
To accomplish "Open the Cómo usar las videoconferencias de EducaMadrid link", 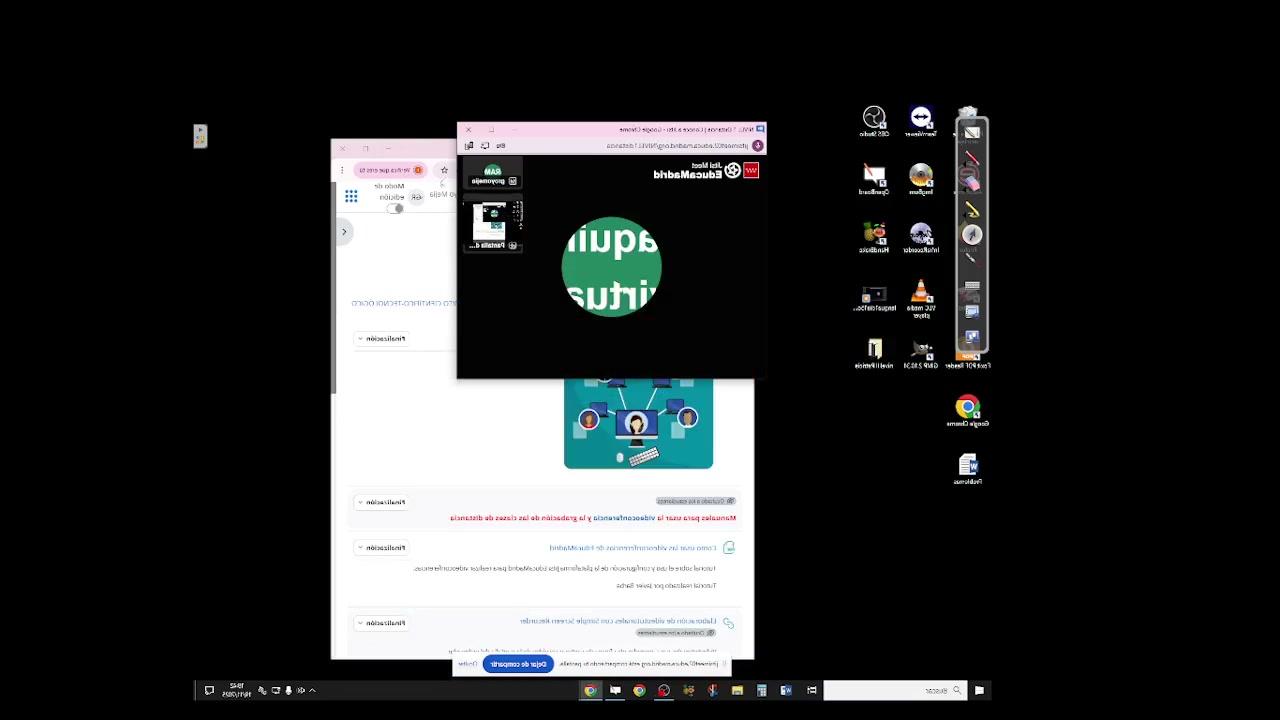I will click(x=633, y=548).
